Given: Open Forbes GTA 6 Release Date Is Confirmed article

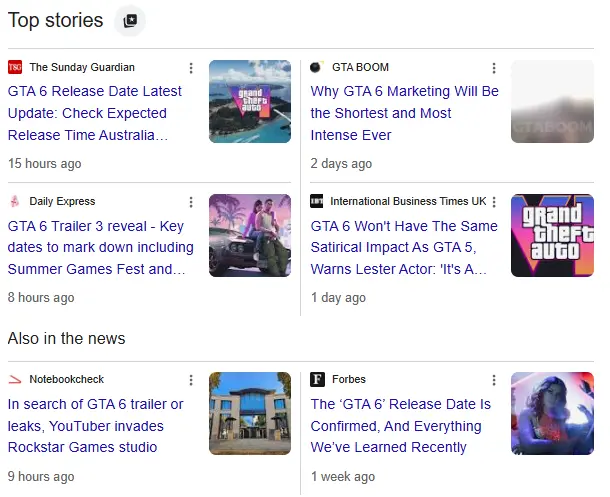Looking at the screenshot, I should pos(401,426).
